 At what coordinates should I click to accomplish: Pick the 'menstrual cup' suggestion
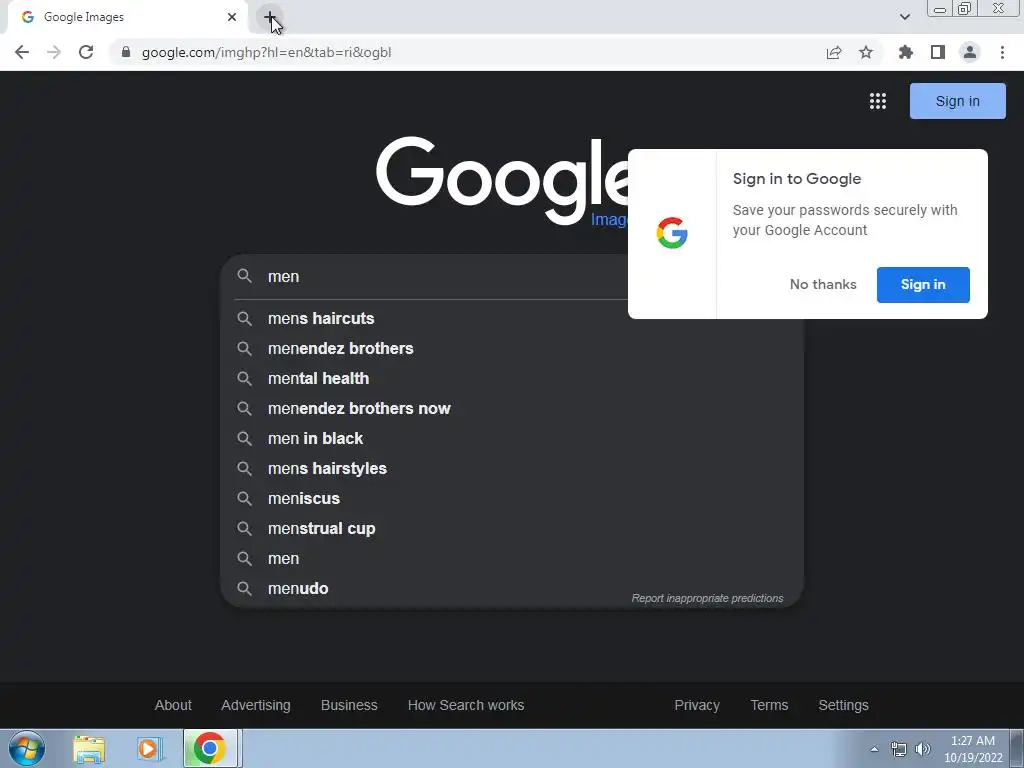tap(511, 529)
